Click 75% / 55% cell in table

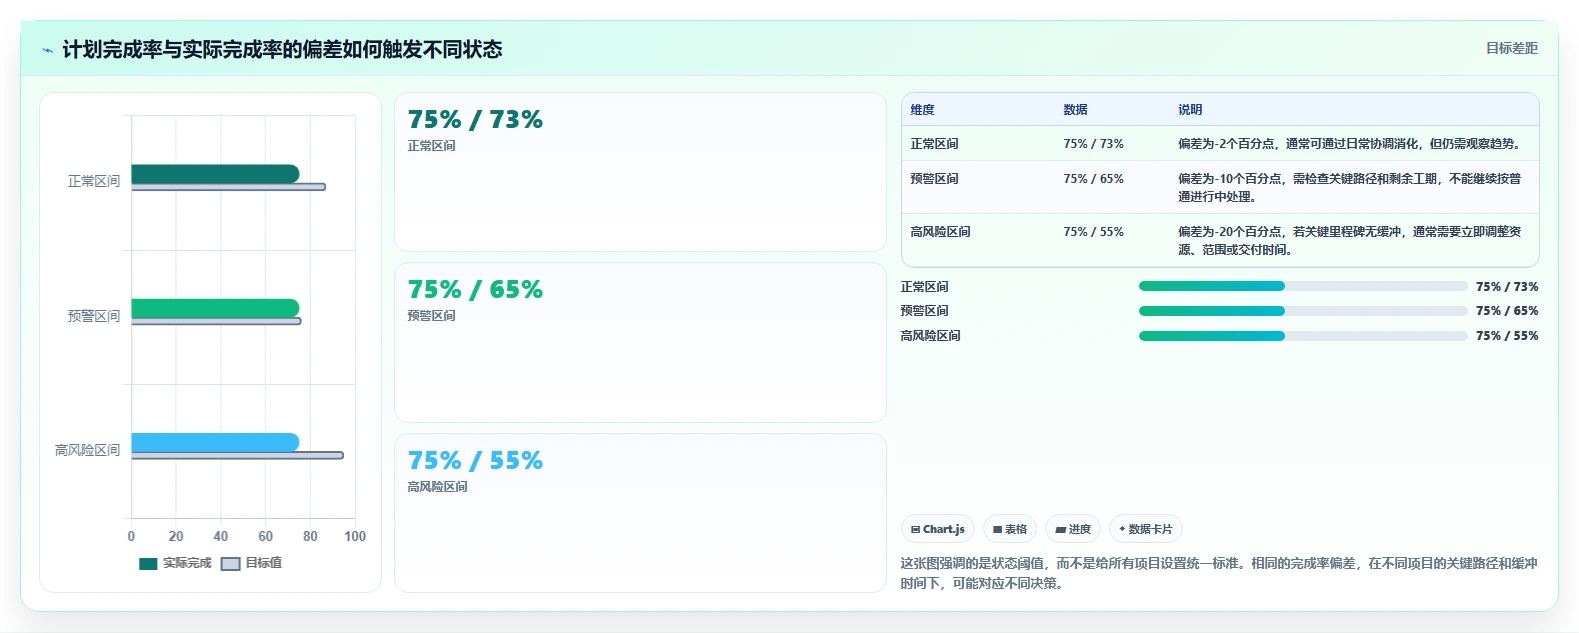point(1093,232)
